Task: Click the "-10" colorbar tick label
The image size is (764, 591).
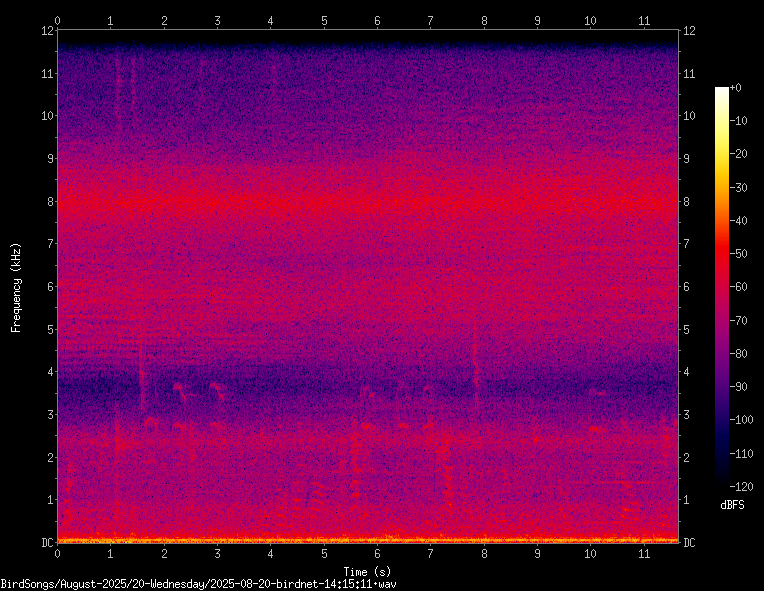Action: [739, 121]
